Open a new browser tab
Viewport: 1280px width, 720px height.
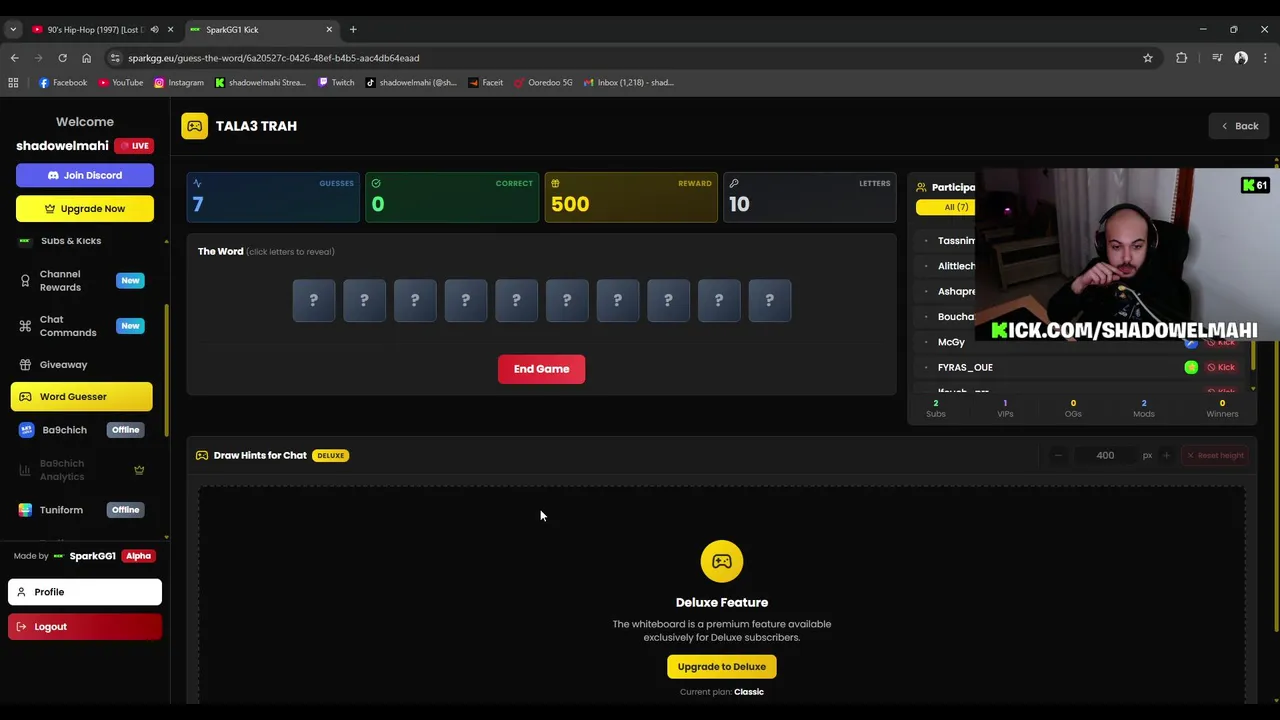click(353, 30)
